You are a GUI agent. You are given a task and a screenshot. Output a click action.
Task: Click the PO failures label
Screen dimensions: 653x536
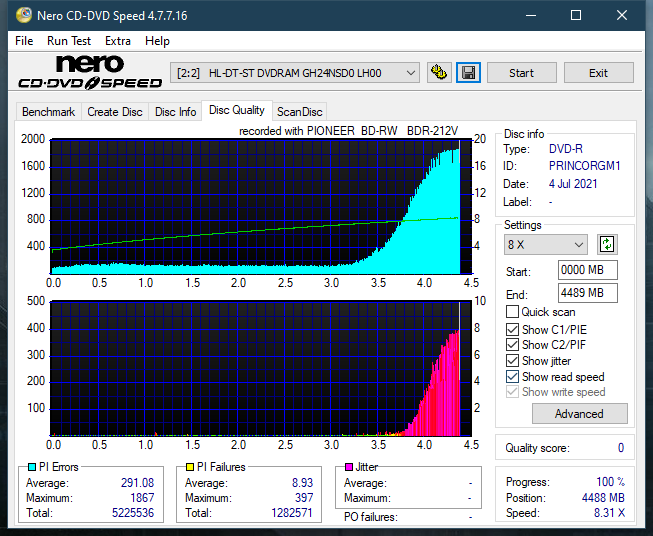(371, 517)
